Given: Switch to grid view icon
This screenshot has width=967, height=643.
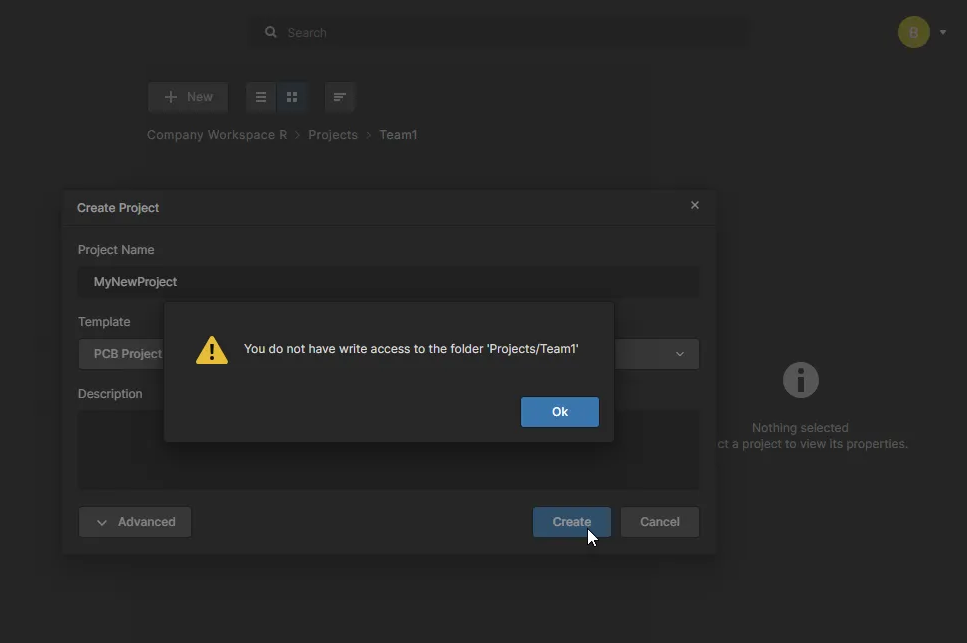Looking at the screenshot, I should click(292, 97).
